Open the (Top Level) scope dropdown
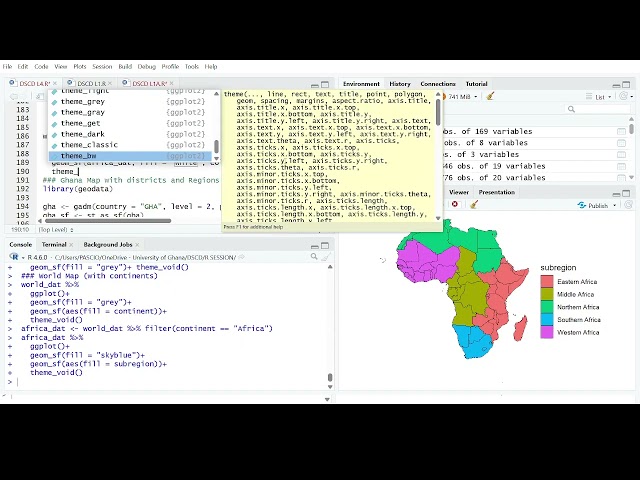Image resolution: width=640 pixels, height=480 pixels. tap(56, 230)
